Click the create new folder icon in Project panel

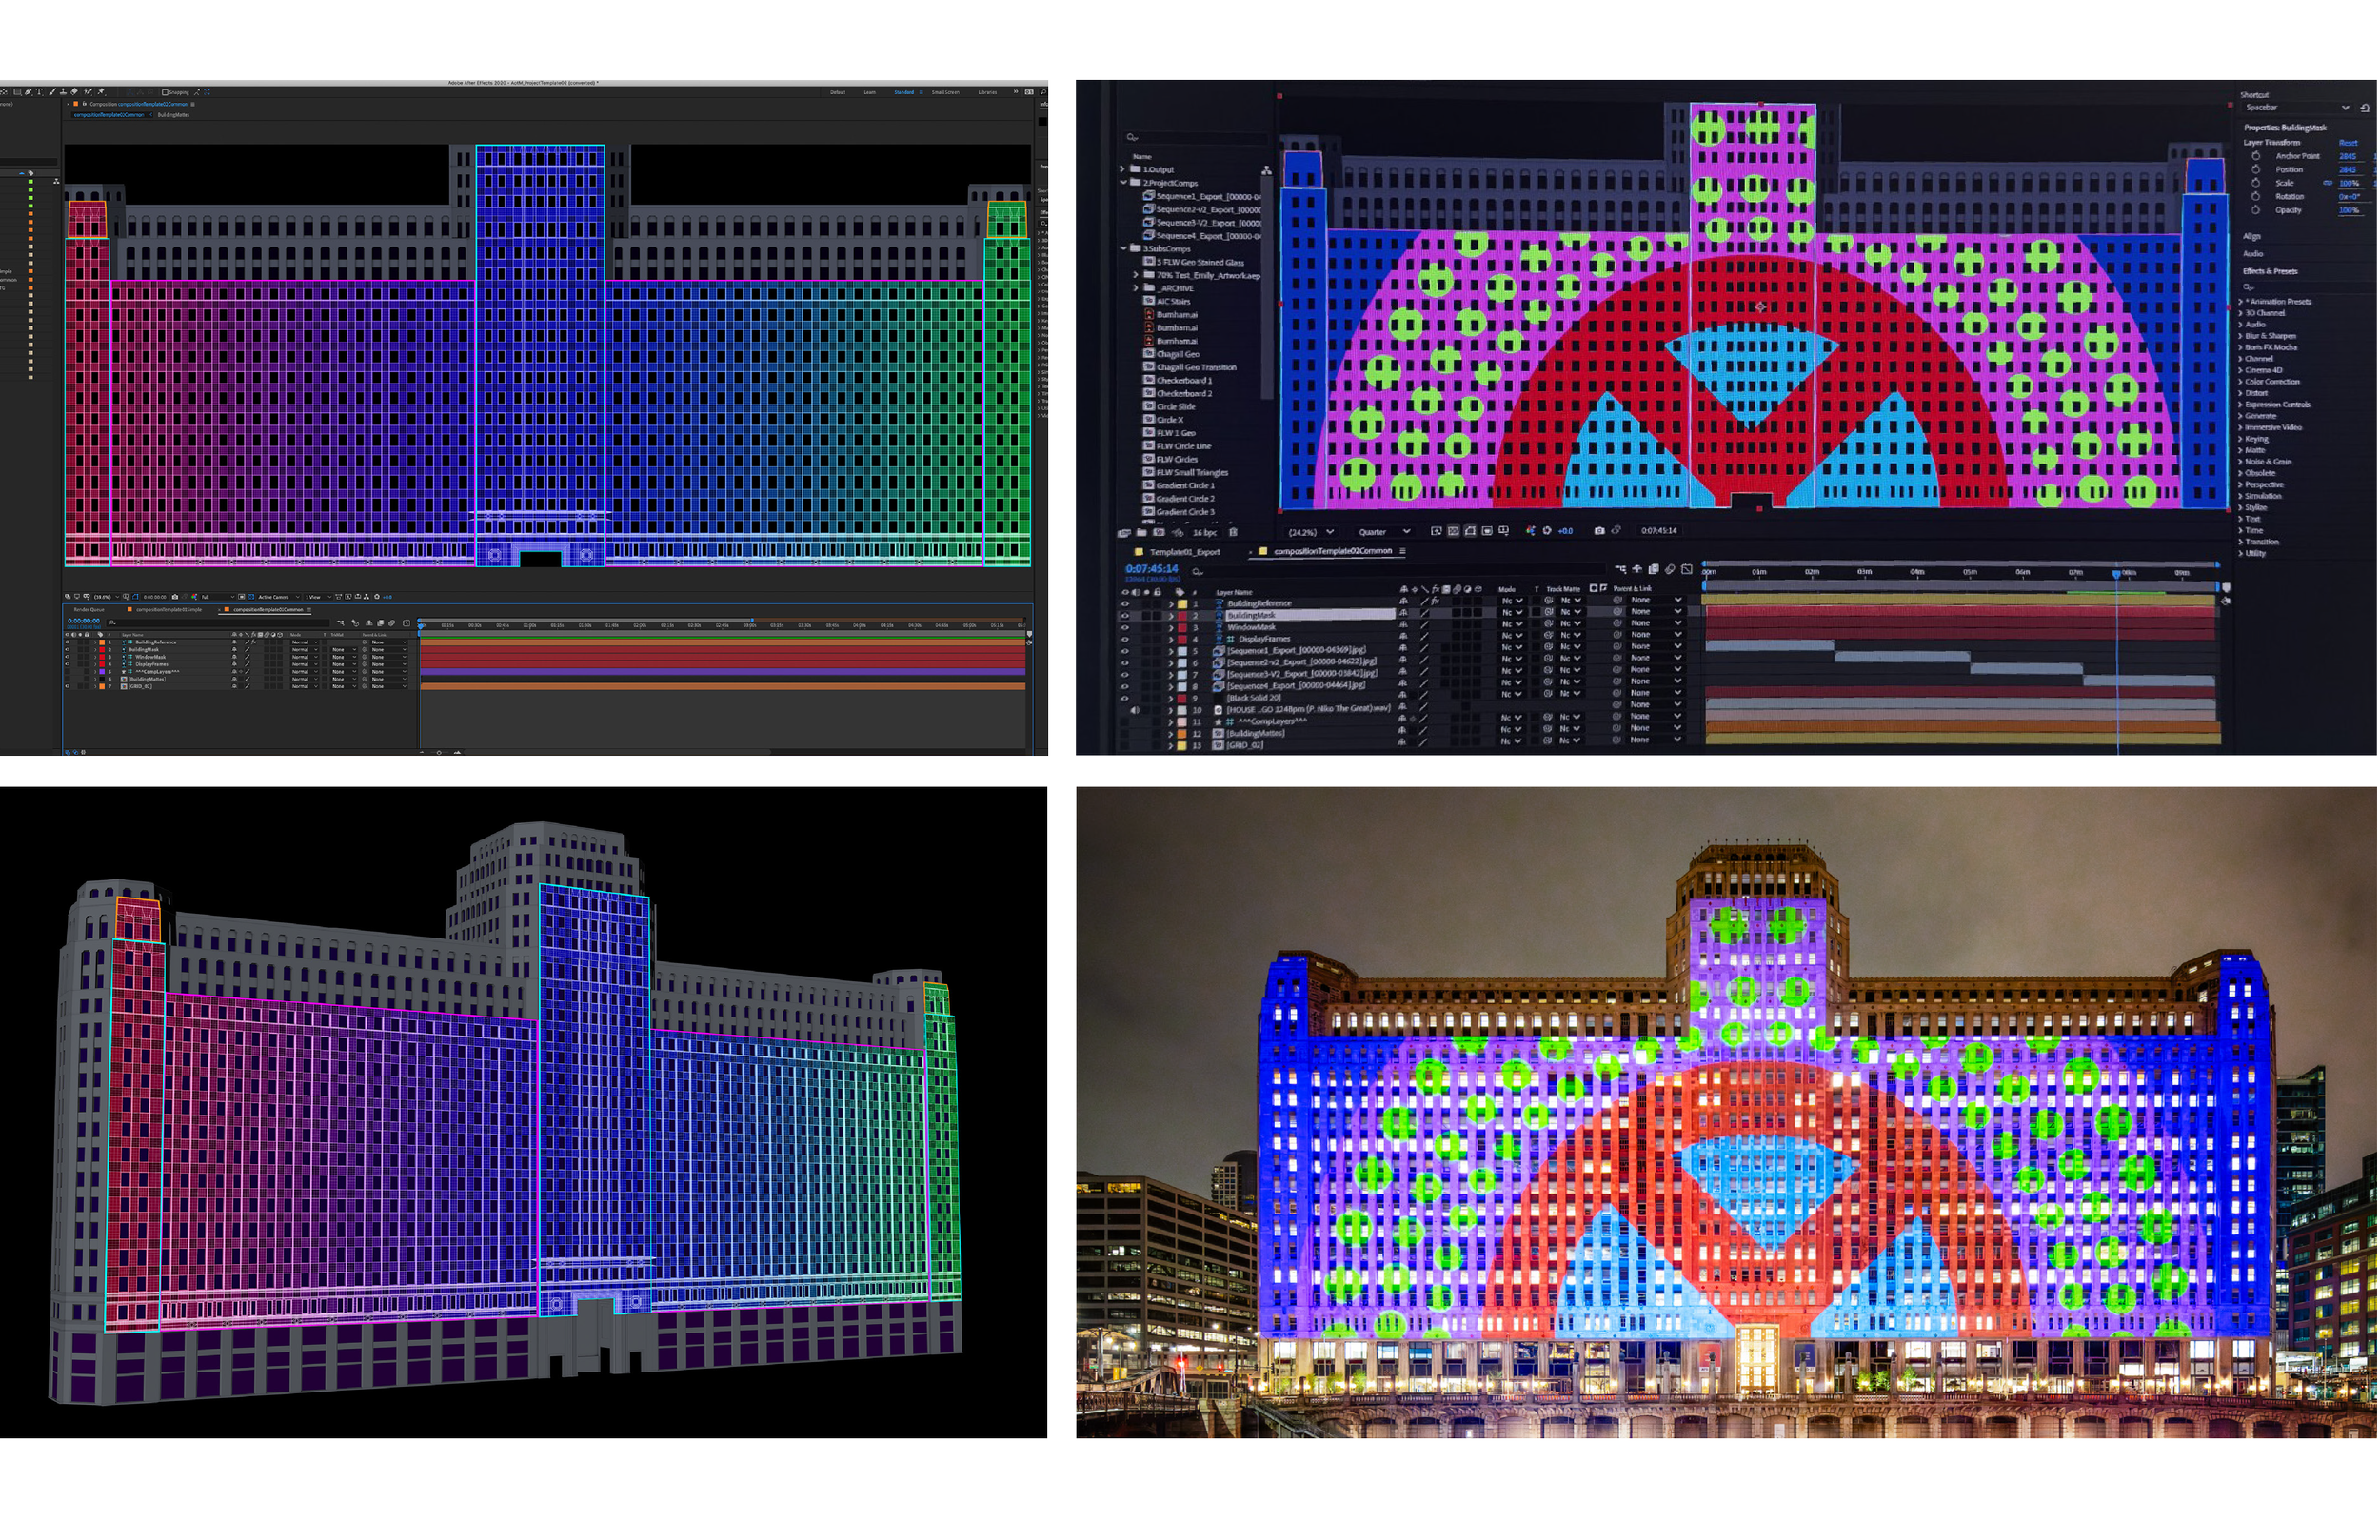coord(1142,533)
